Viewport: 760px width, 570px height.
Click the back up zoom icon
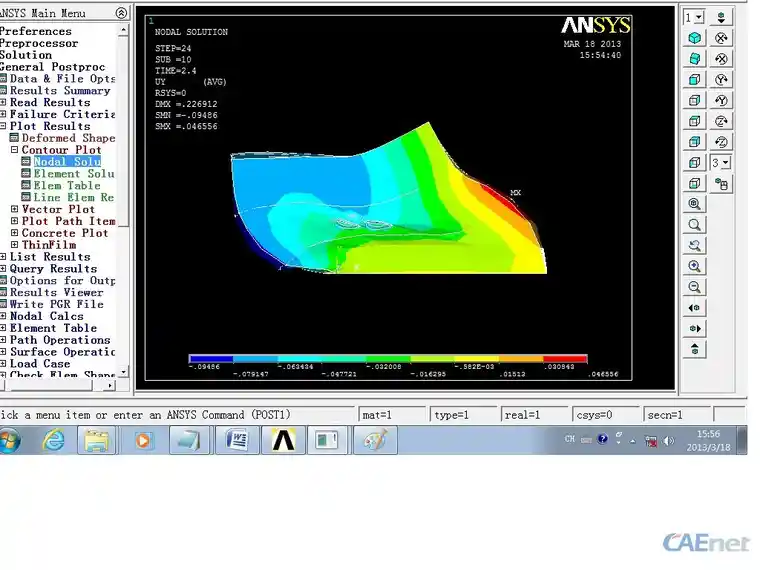click(694, 245)
